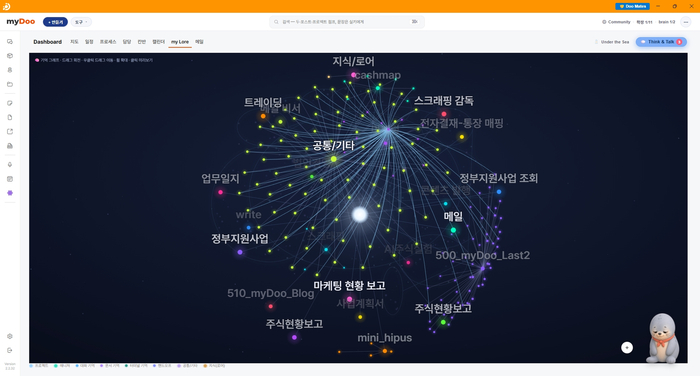Click the seal mascot character
This screenshot has width=700, height=376.
[x=663, y=338]
